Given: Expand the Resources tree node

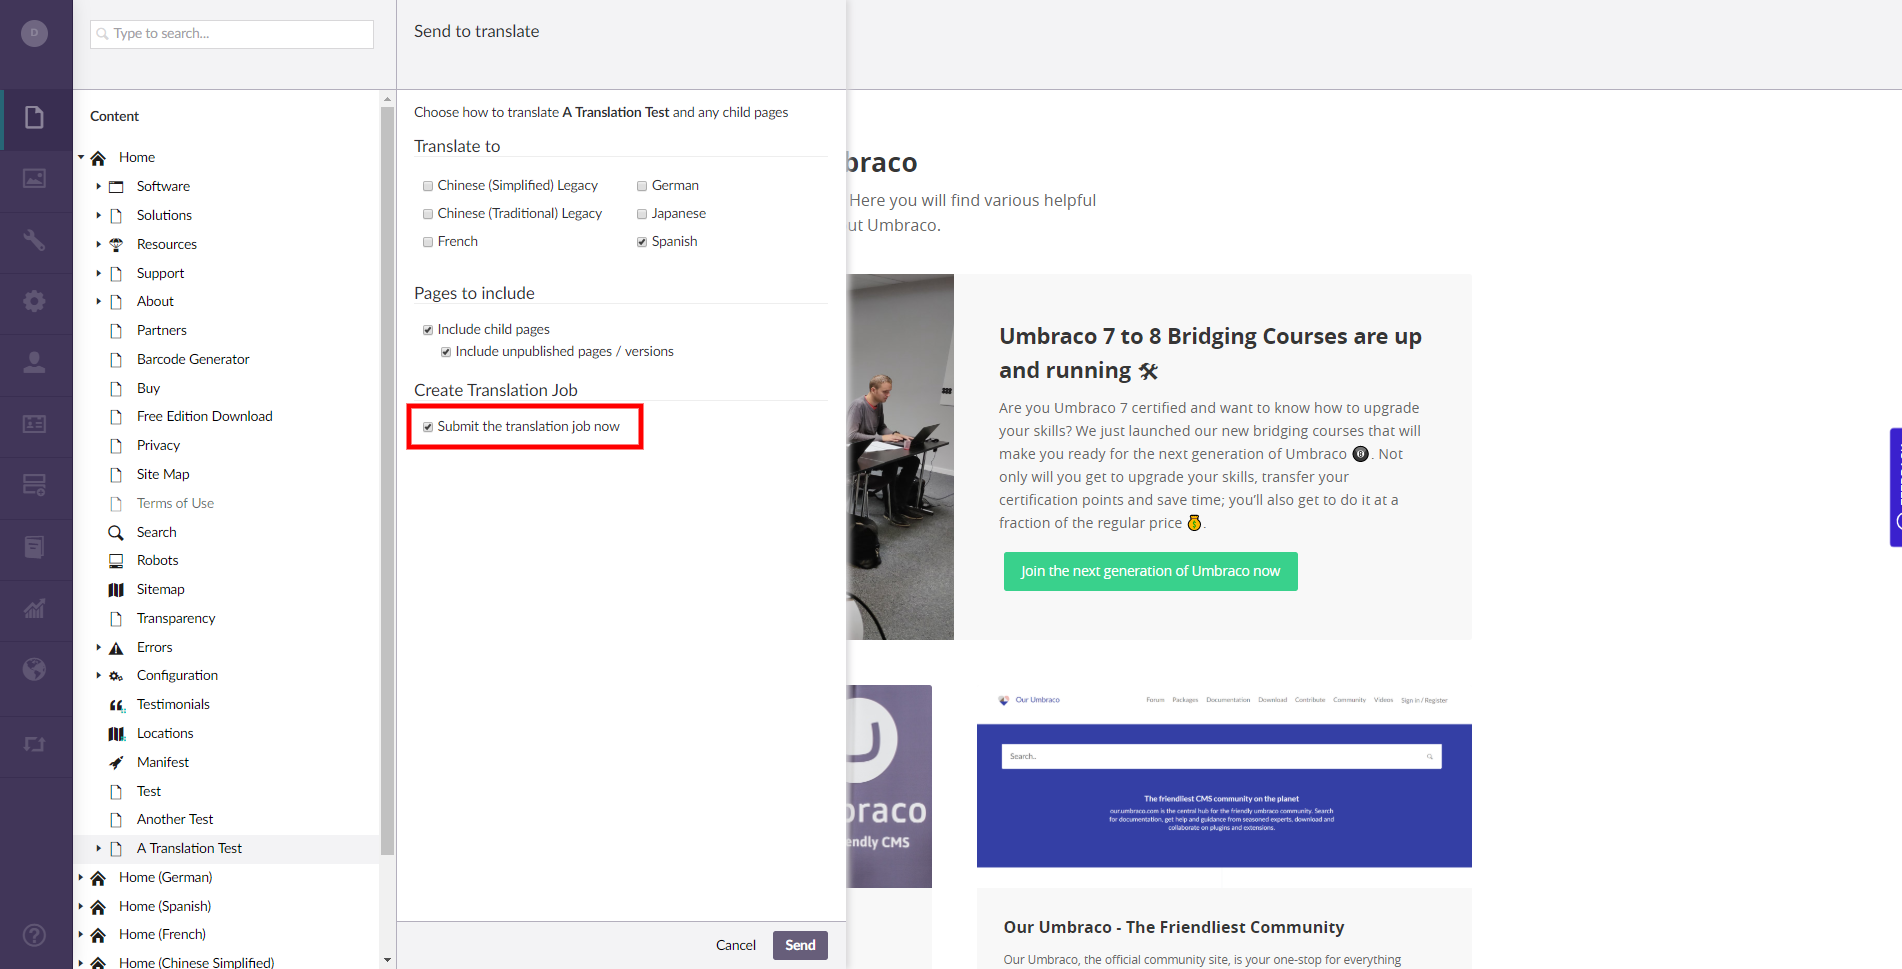Looking at the screenshot, I should pyautogui.click(x=98, y=244).
